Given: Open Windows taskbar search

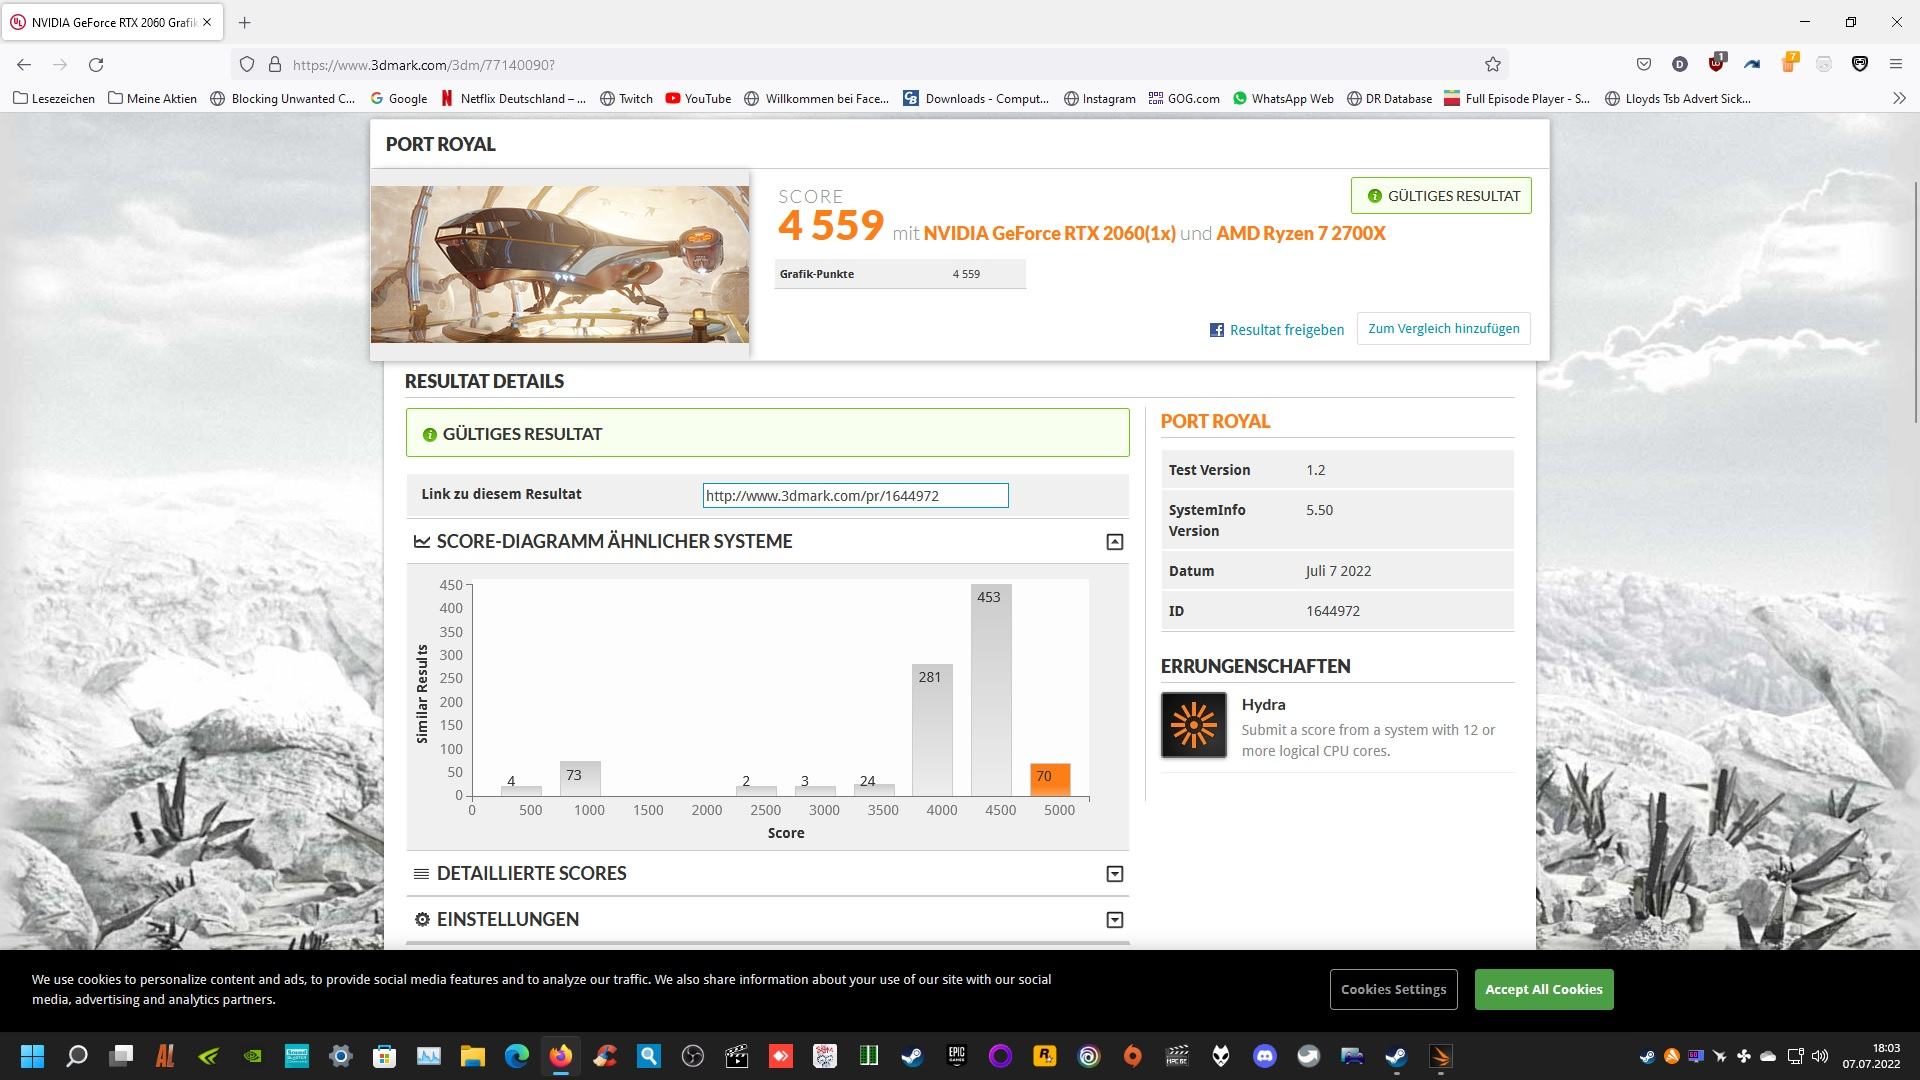Looking at the screenshot, I should point(76,1056).
